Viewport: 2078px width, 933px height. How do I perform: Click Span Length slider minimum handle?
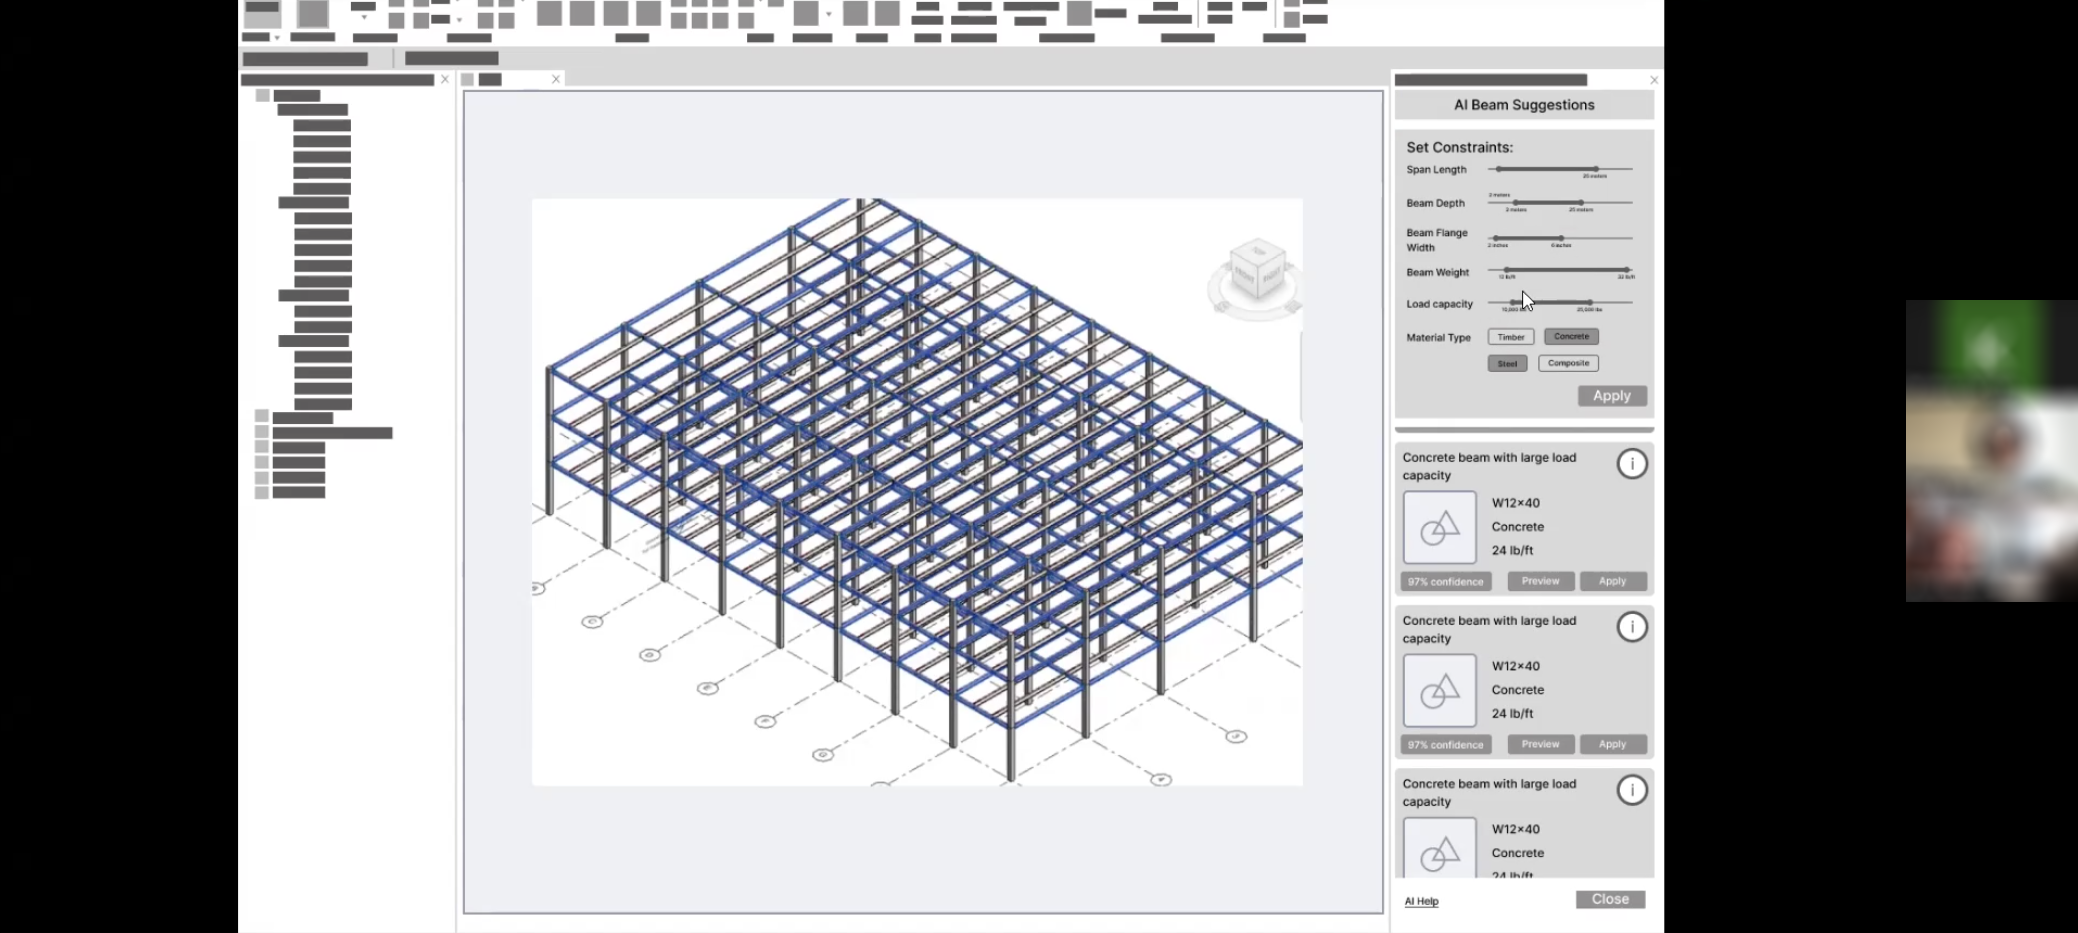coord(1499,169)
